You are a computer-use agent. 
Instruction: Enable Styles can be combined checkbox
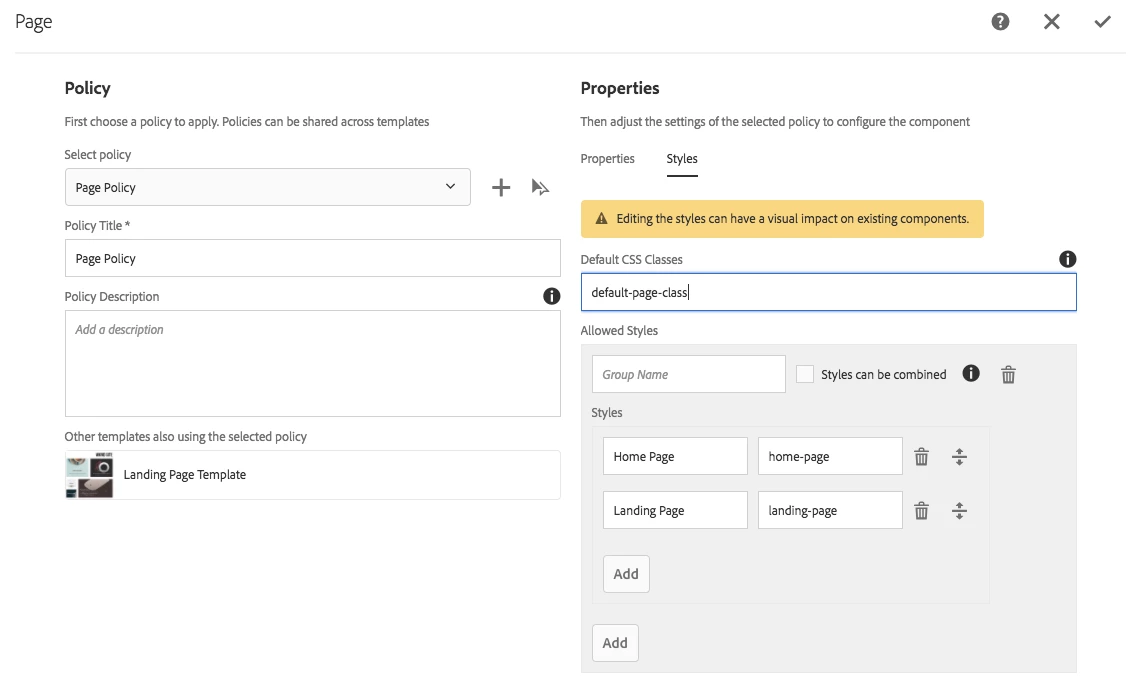(x=805, y=374)
